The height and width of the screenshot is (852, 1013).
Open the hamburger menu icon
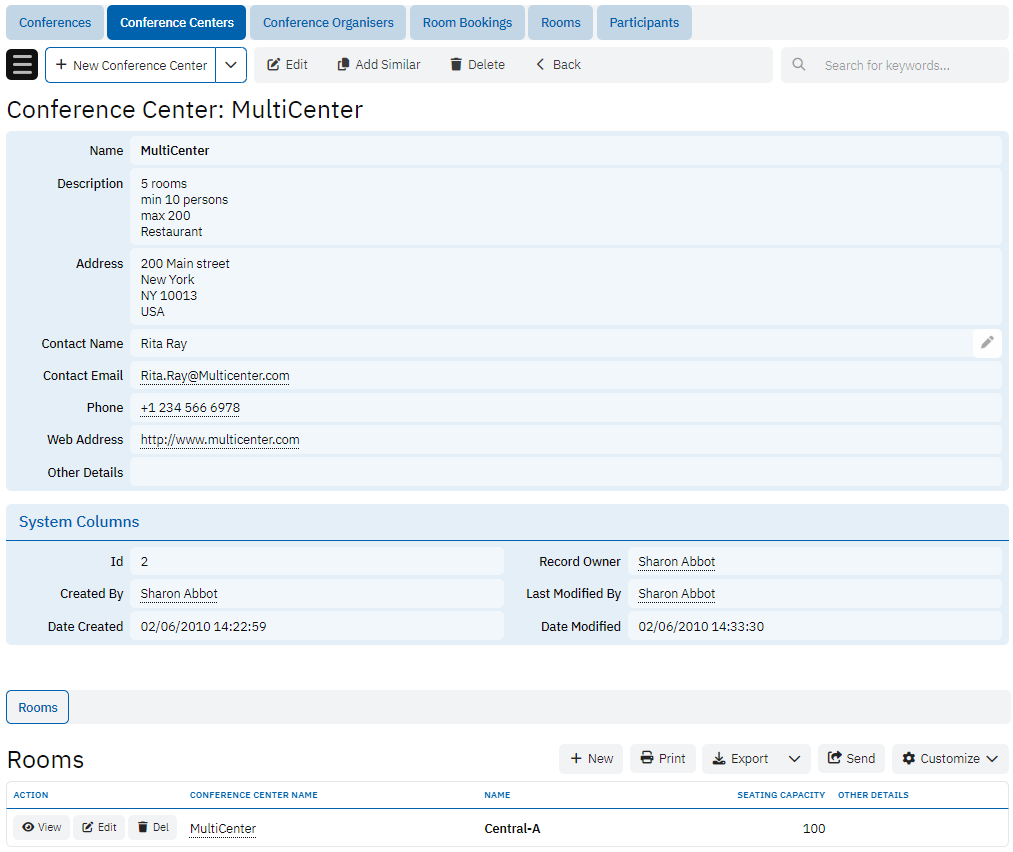click(x=22, y=65)
